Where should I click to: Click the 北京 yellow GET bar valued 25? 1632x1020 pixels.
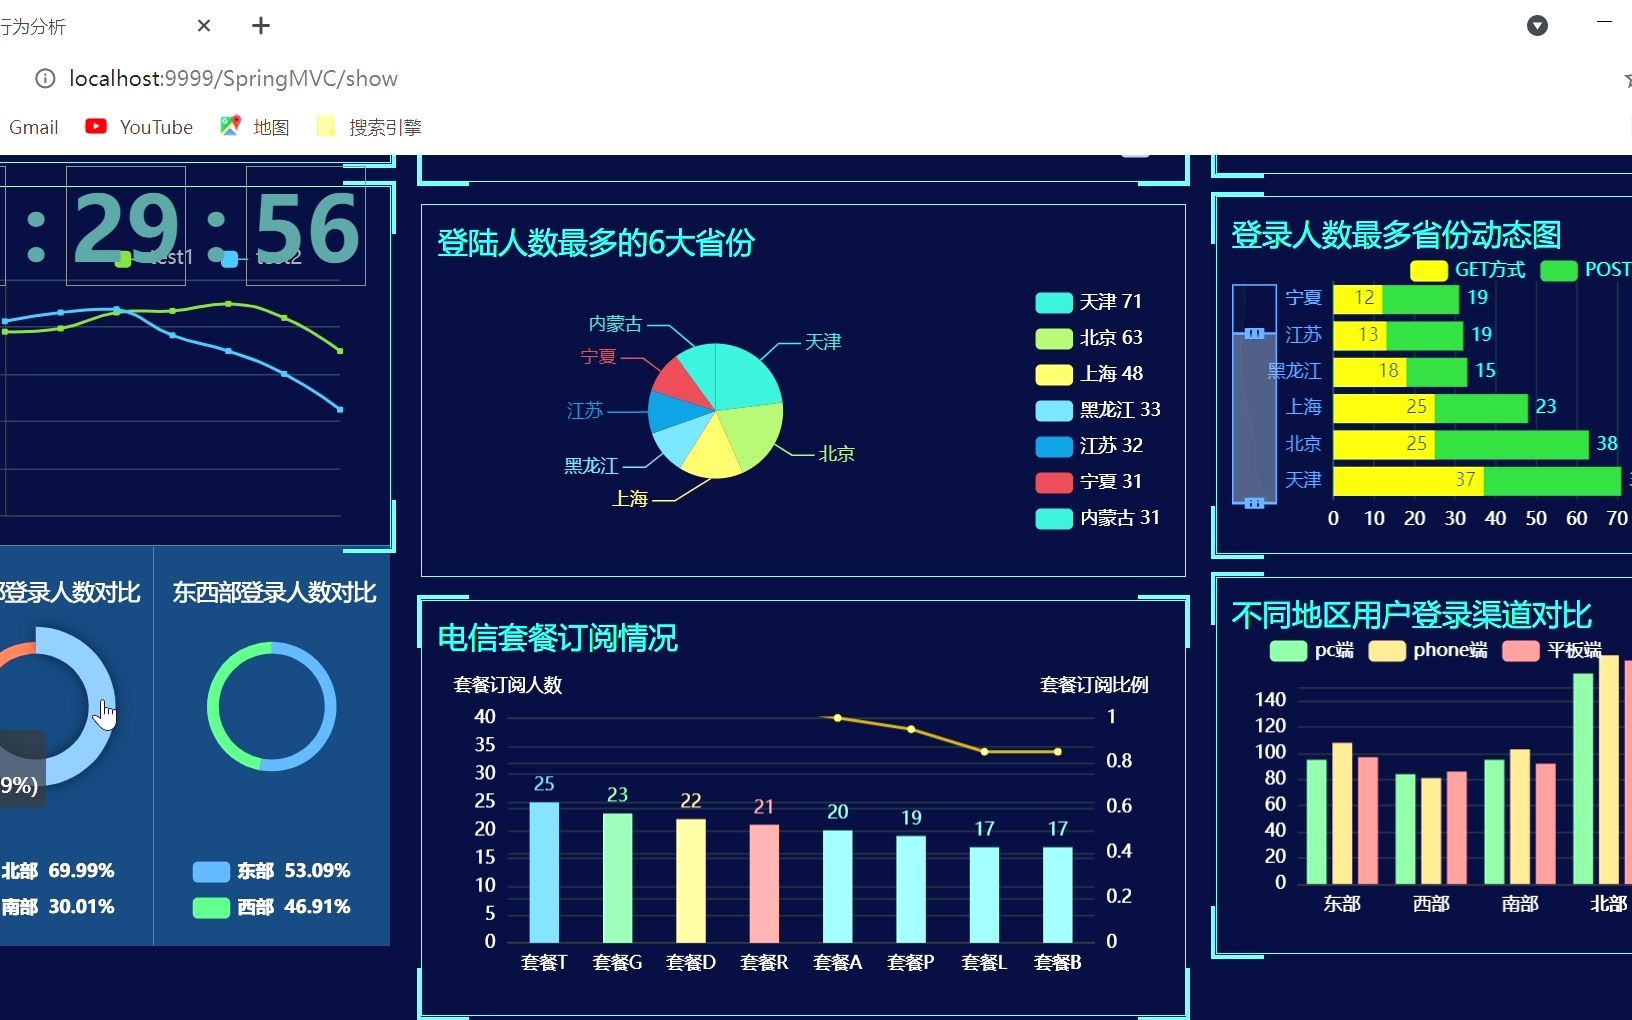point(1384,444)
